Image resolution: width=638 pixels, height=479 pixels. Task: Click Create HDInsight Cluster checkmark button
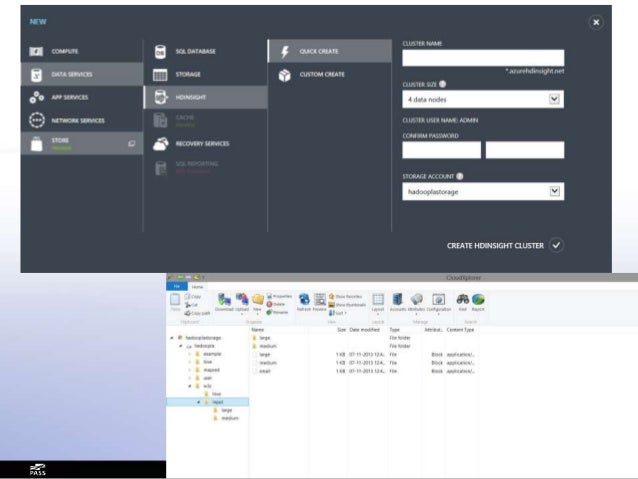pos(556,245)
